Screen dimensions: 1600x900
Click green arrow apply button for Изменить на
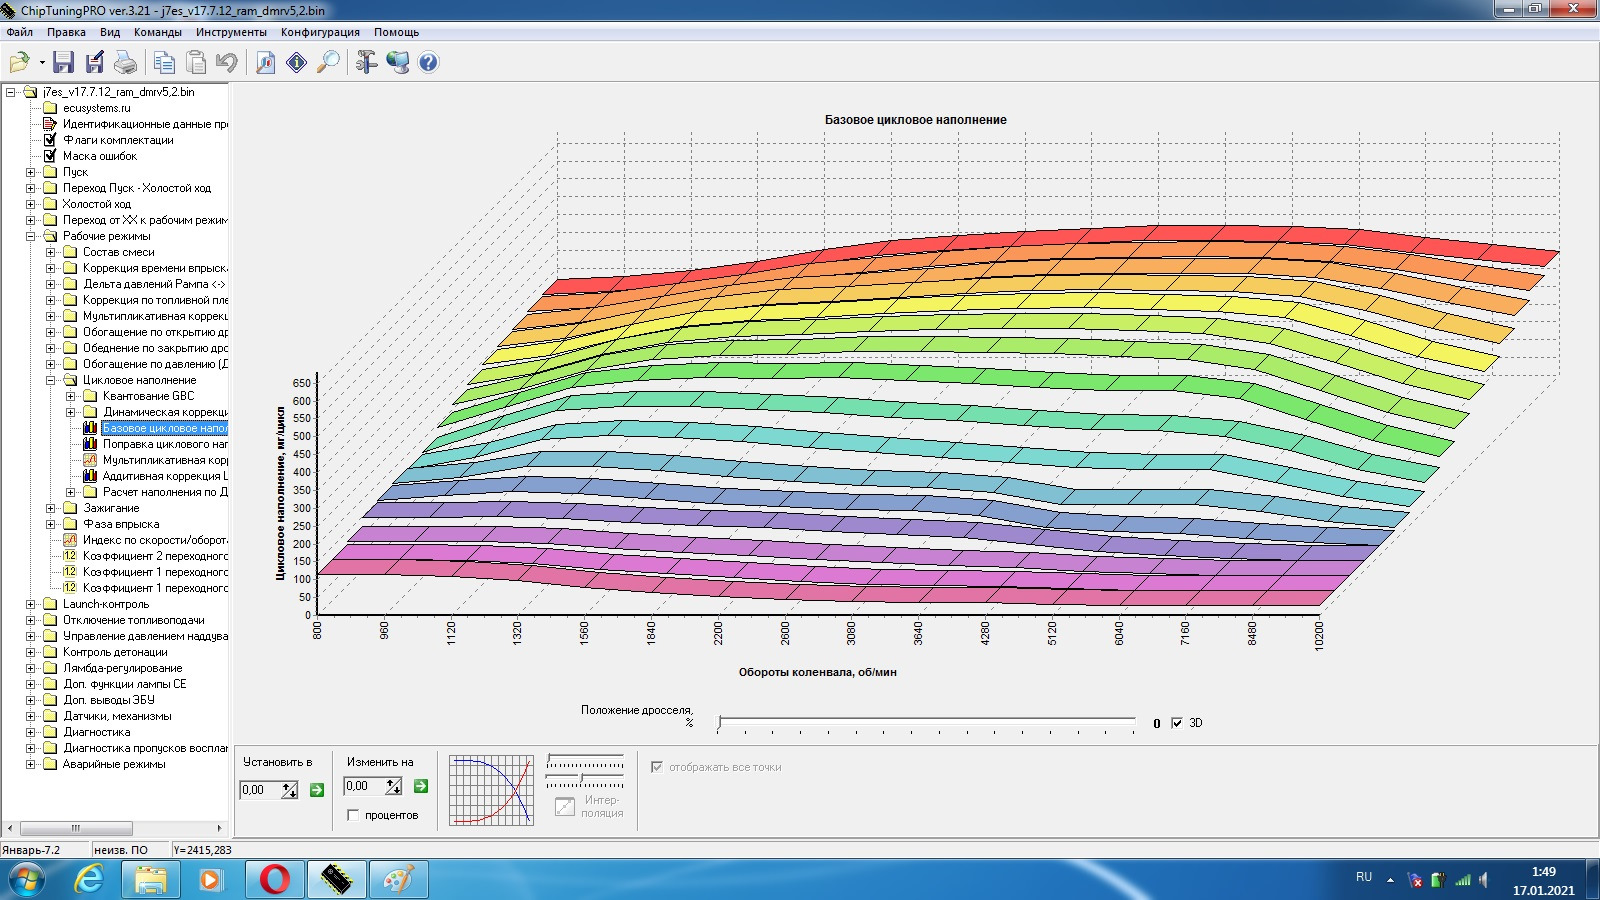(x=421, y=786)
